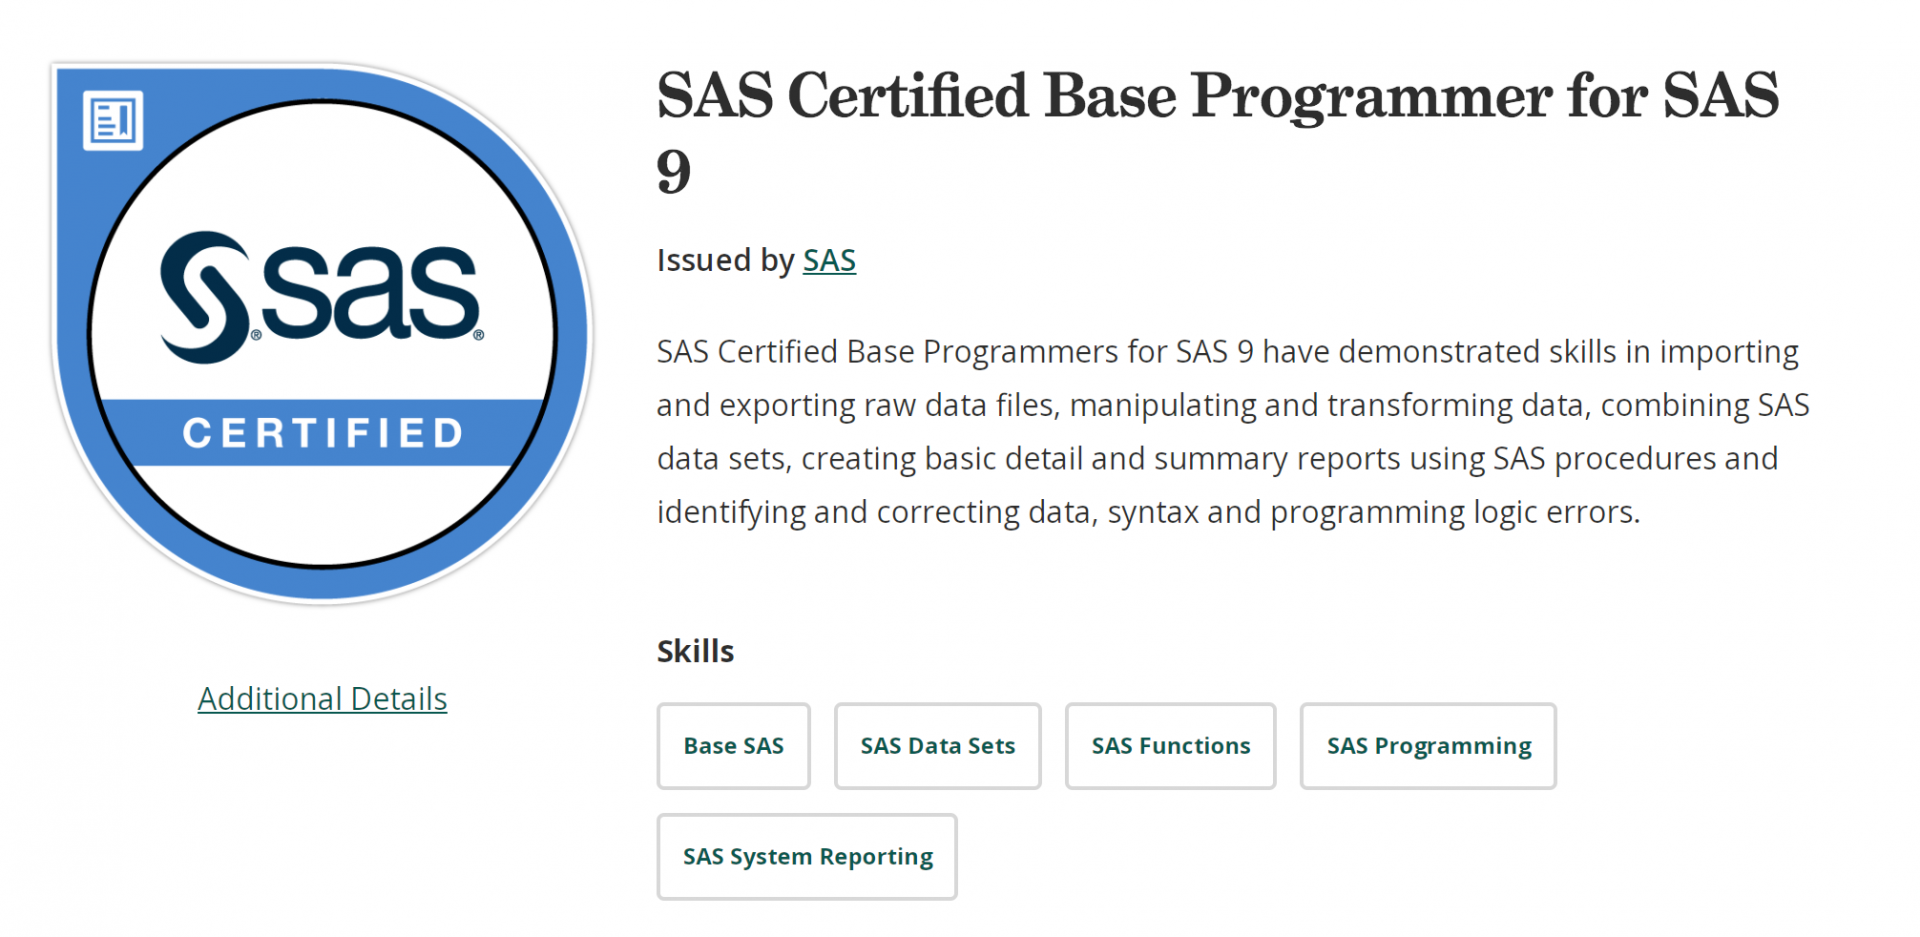The width and height of the screenshot is (1920, 937).
Task: Open the Additional Details link
Action: coord(322,698)
